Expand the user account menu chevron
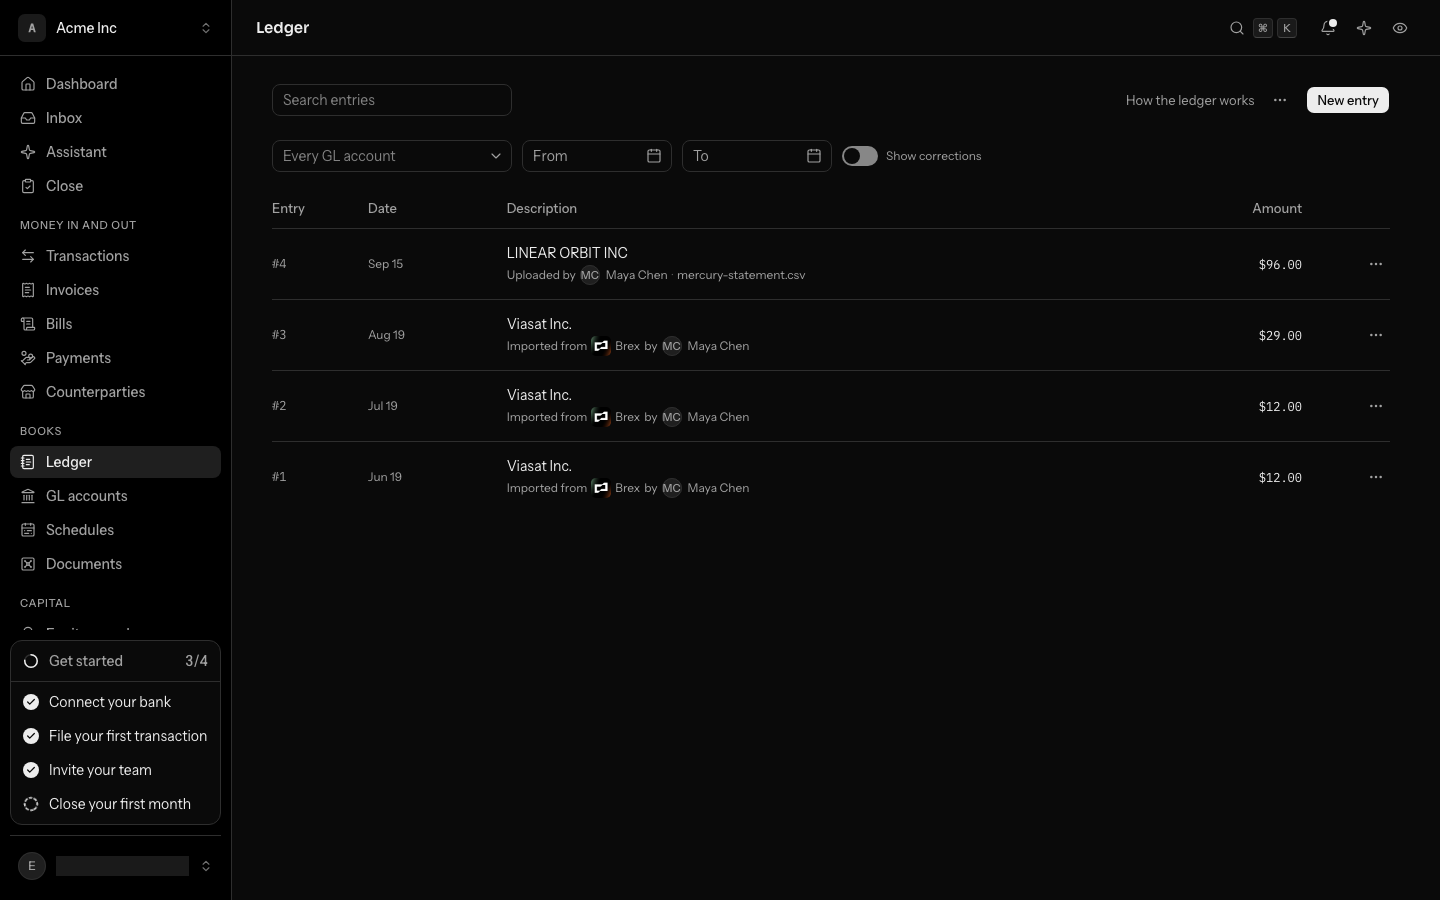This screenshot has height=900, width=1440. (206, 866)
